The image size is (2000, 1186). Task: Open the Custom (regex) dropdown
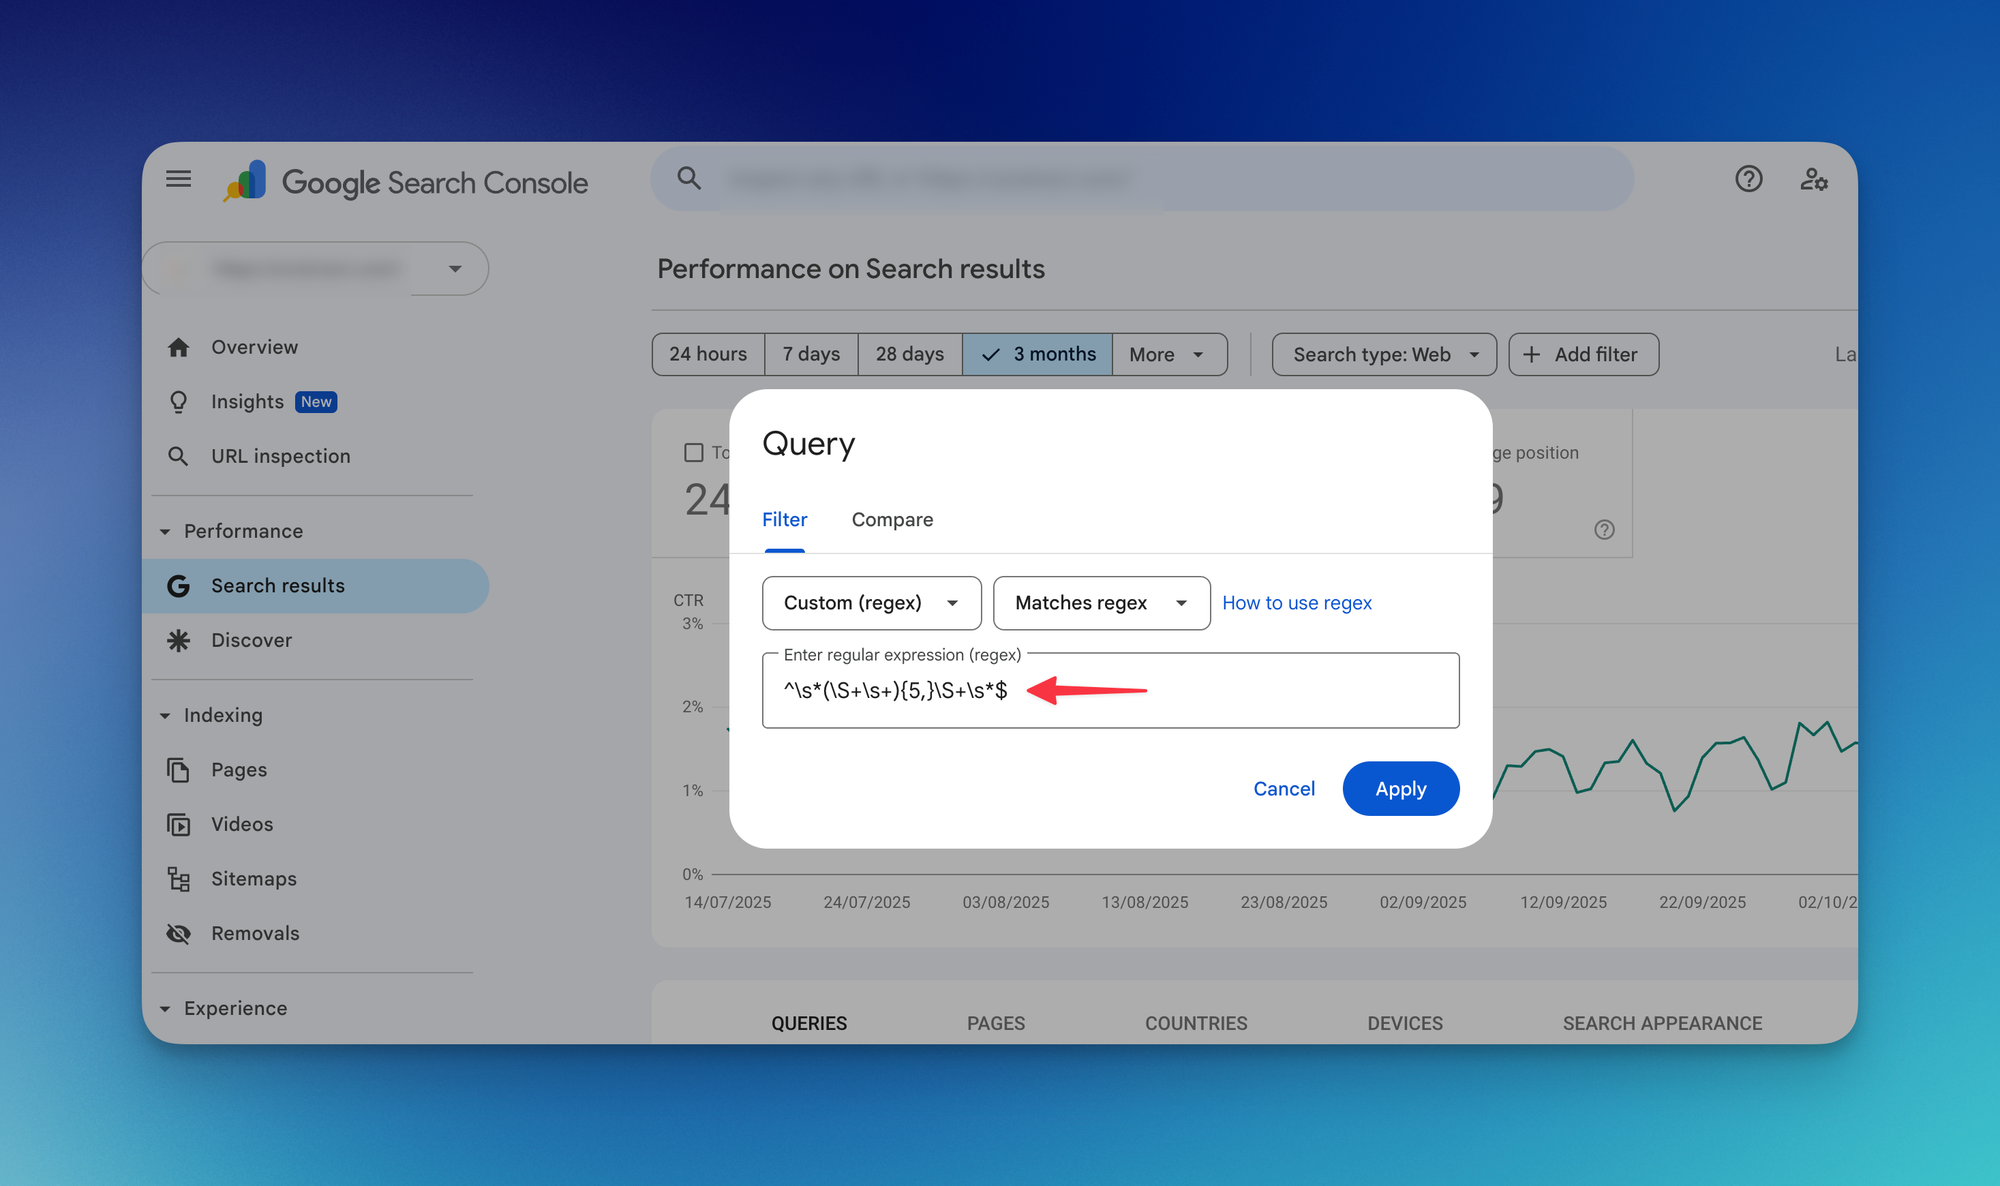[x=871, y=603]
